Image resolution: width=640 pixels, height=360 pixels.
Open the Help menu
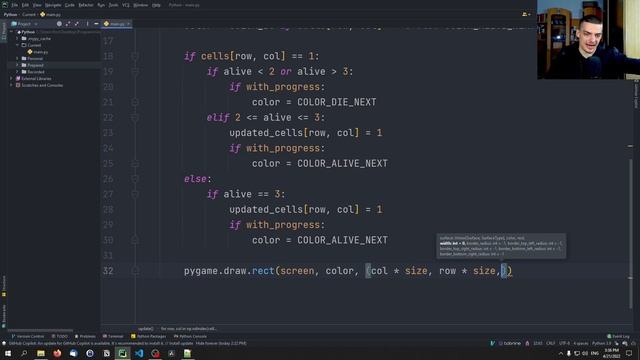156,5
